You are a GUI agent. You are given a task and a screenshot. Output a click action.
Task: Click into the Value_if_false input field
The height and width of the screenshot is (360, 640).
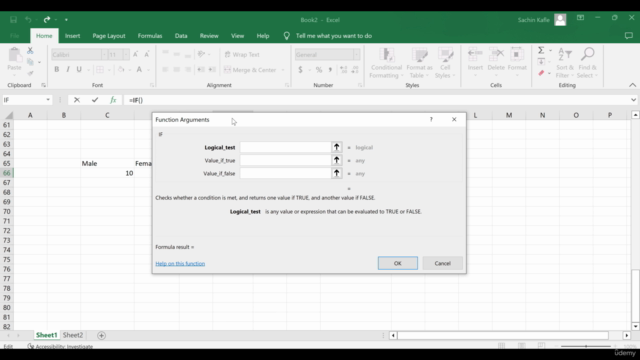285,173
